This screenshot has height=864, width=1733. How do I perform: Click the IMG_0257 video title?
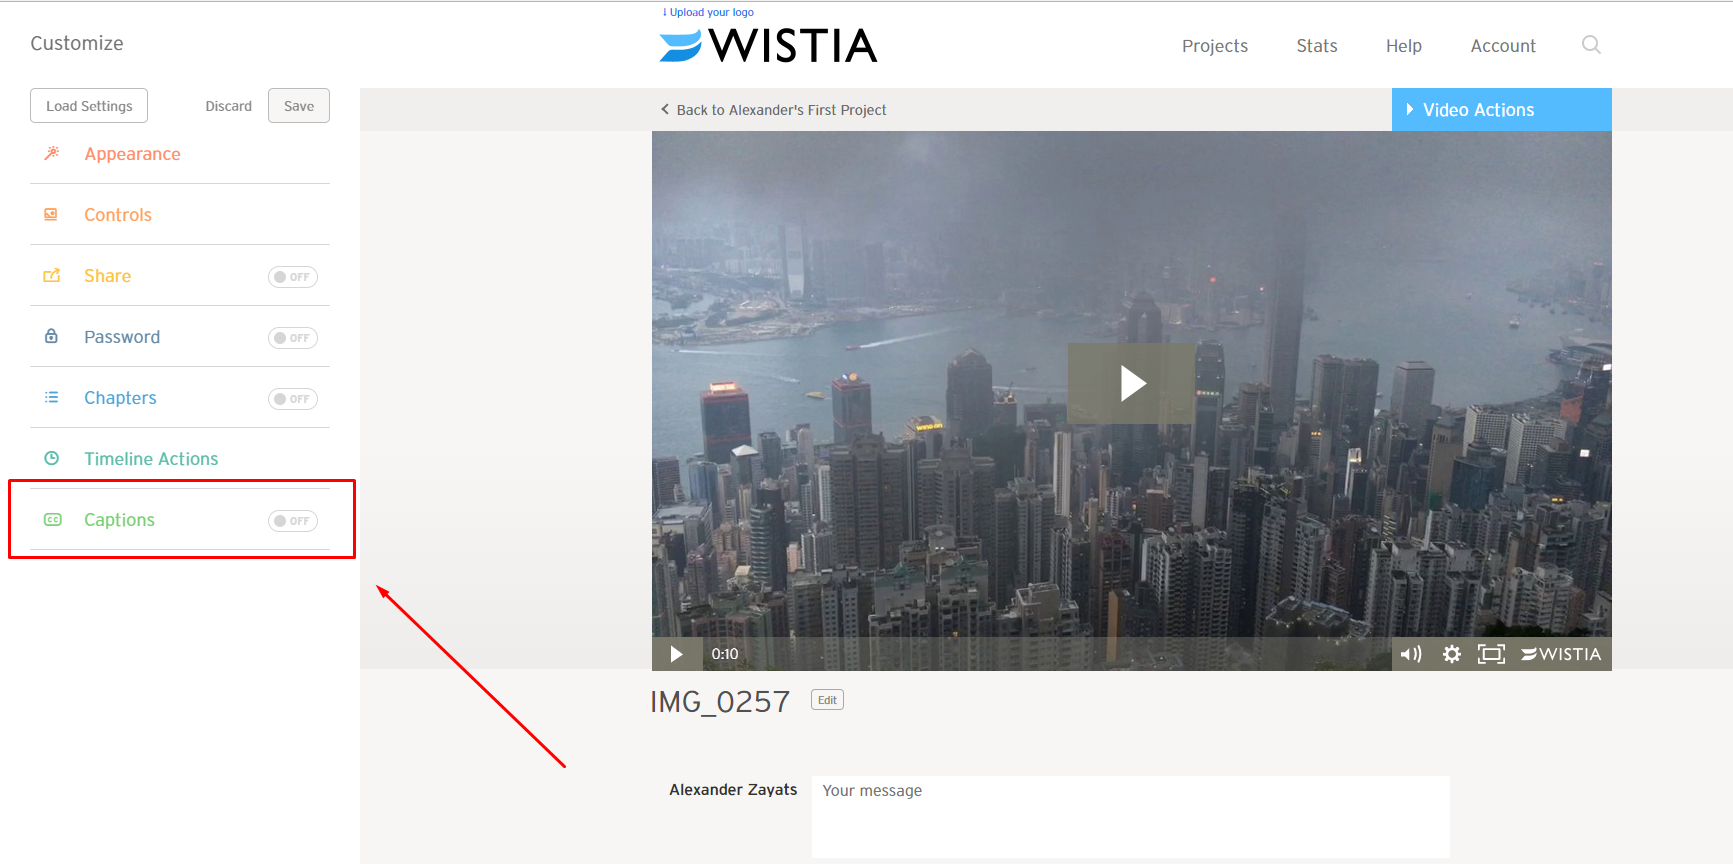720,702
